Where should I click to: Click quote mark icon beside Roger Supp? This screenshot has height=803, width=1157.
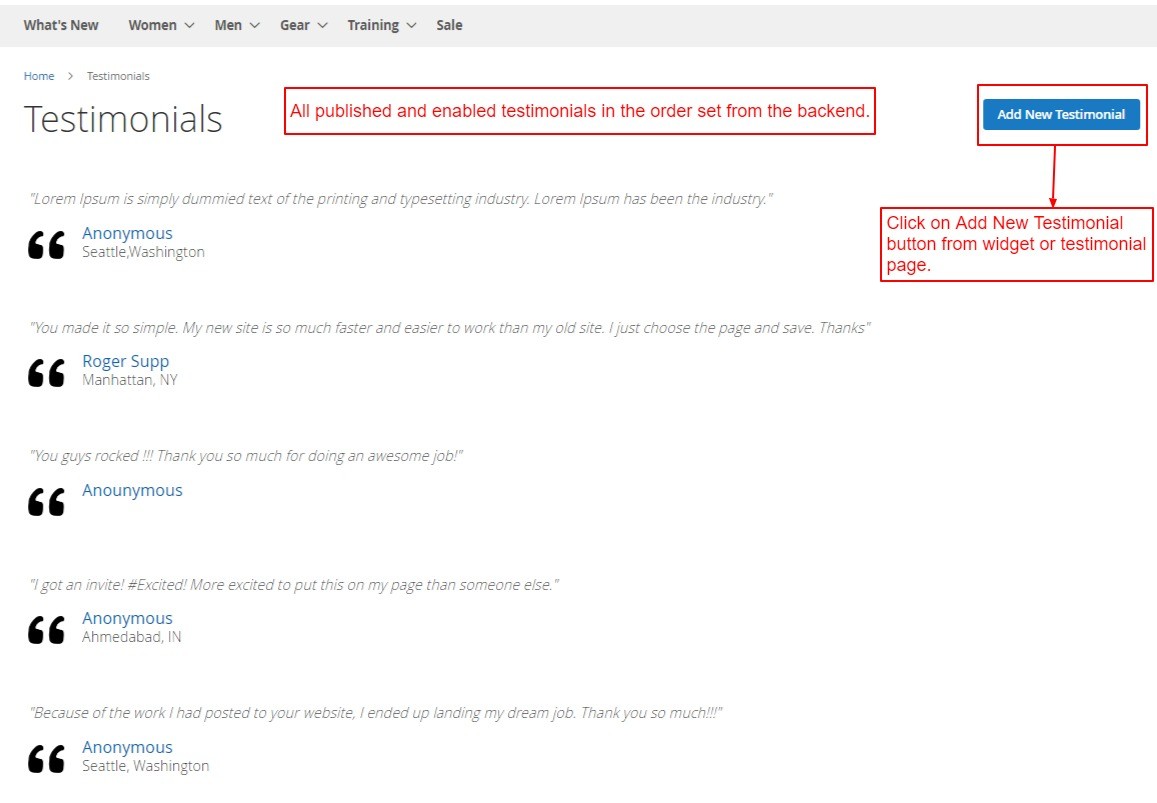click(x=46, y=373)
